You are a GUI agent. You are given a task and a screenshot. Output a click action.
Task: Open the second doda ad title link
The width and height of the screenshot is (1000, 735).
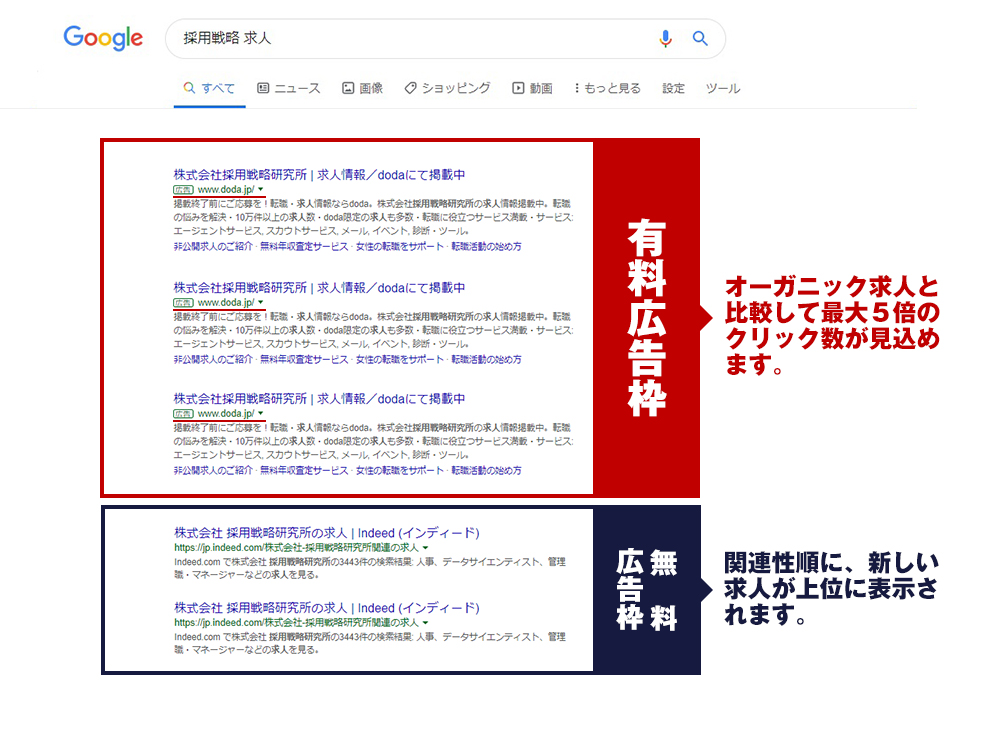(319, 287)
